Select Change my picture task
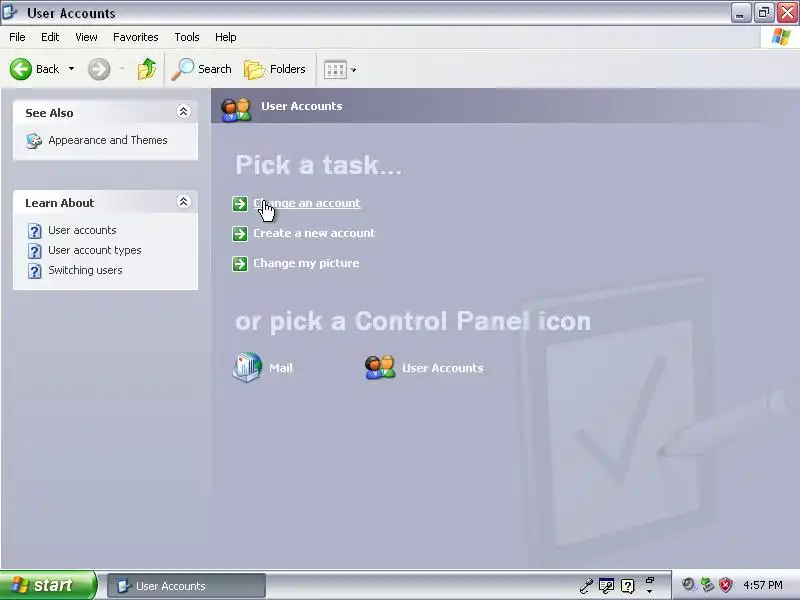 coord(306,263)
